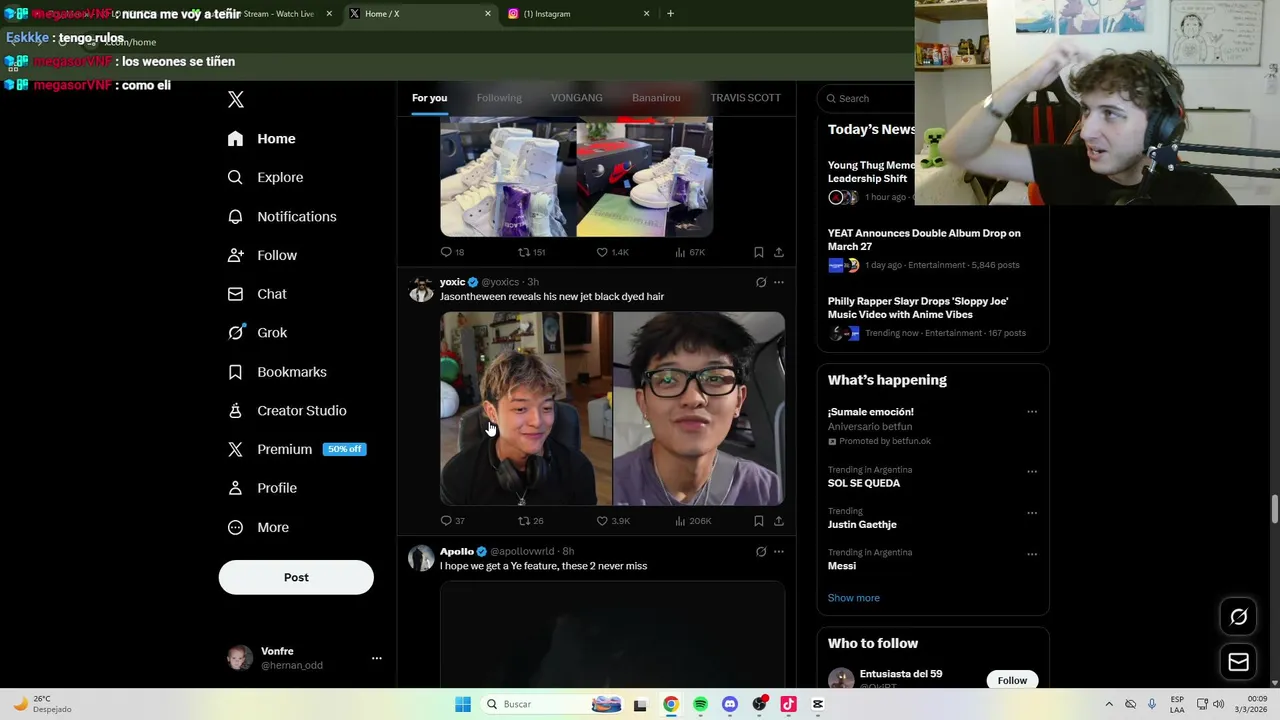Open Notifications from the sidebar
Screen dimensions: 1280x720
tap(282, 217)
